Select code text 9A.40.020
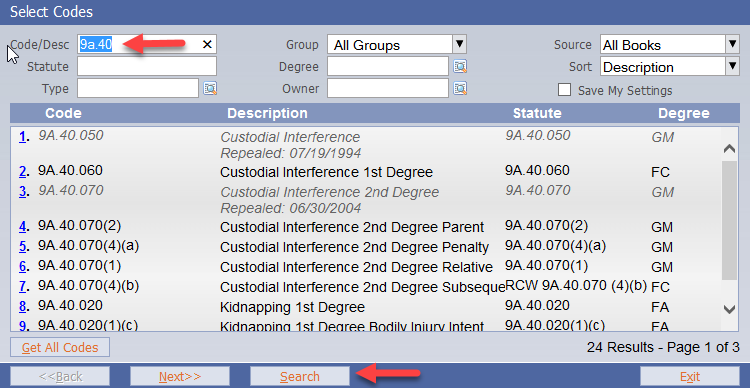 (x=70, y=305)
